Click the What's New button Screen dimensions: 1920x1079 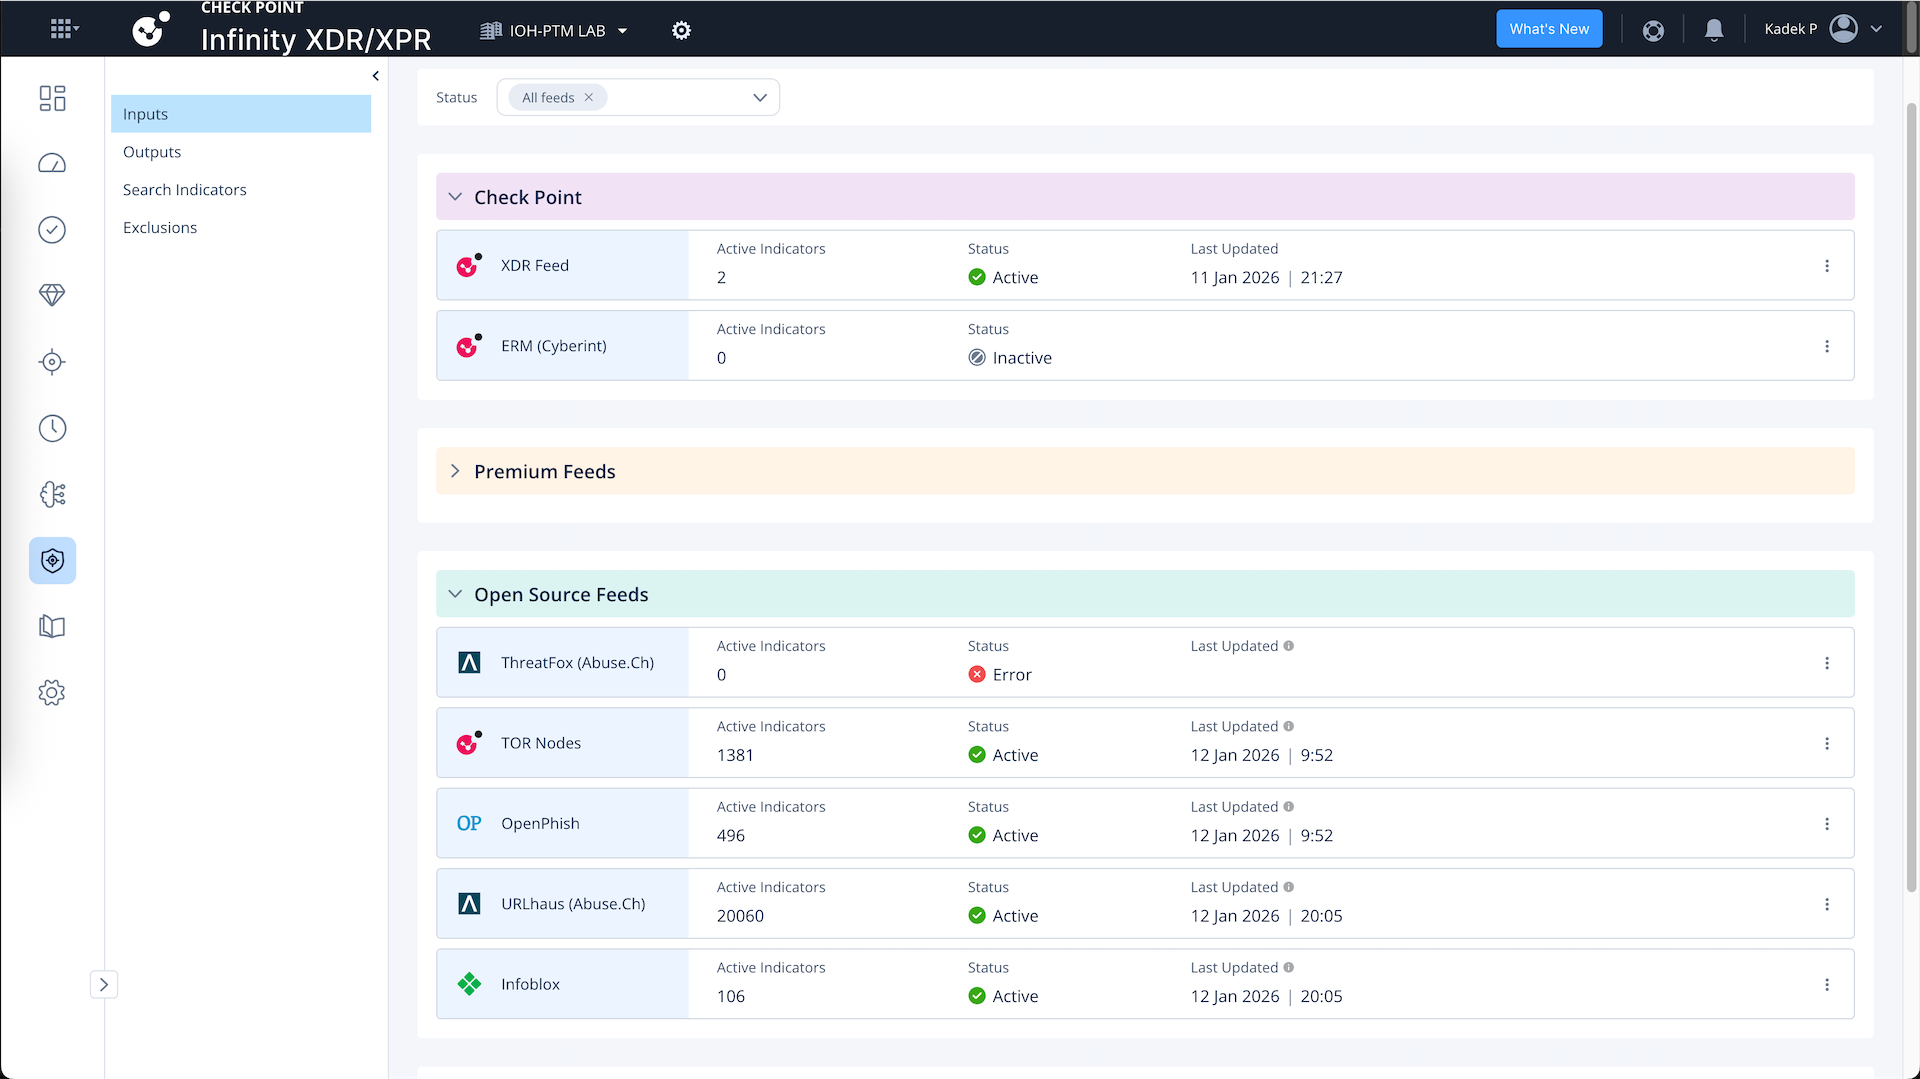tap(1549, 29)
